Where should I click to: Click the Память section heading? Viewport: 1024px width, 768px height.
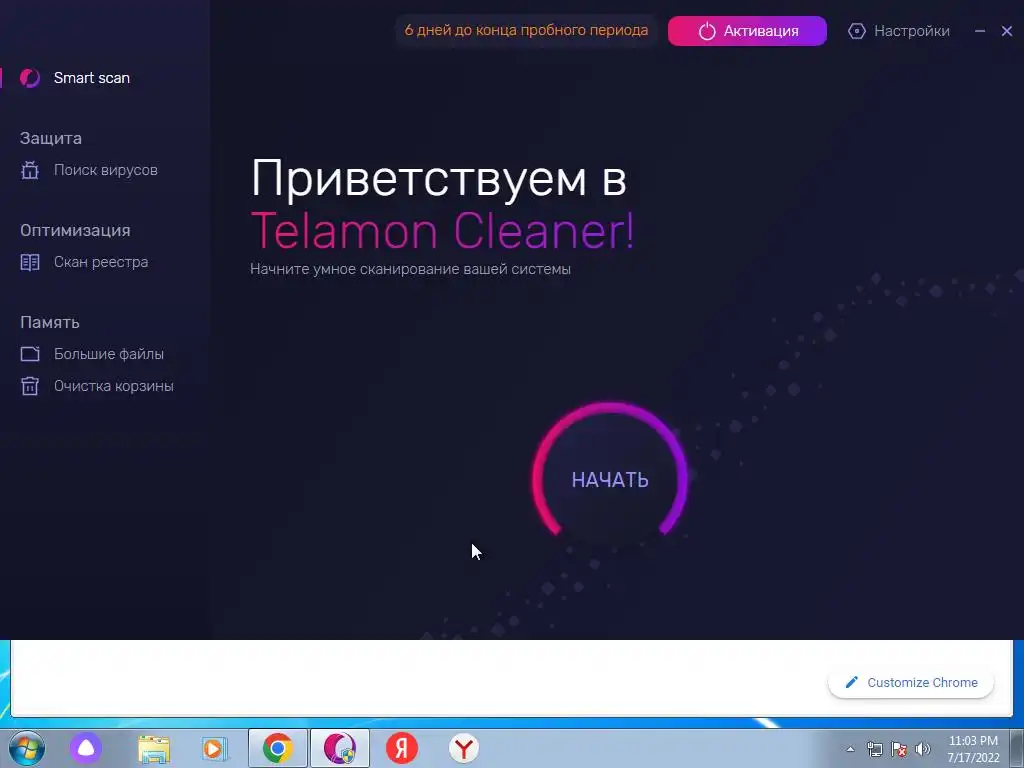click(50, 322)
